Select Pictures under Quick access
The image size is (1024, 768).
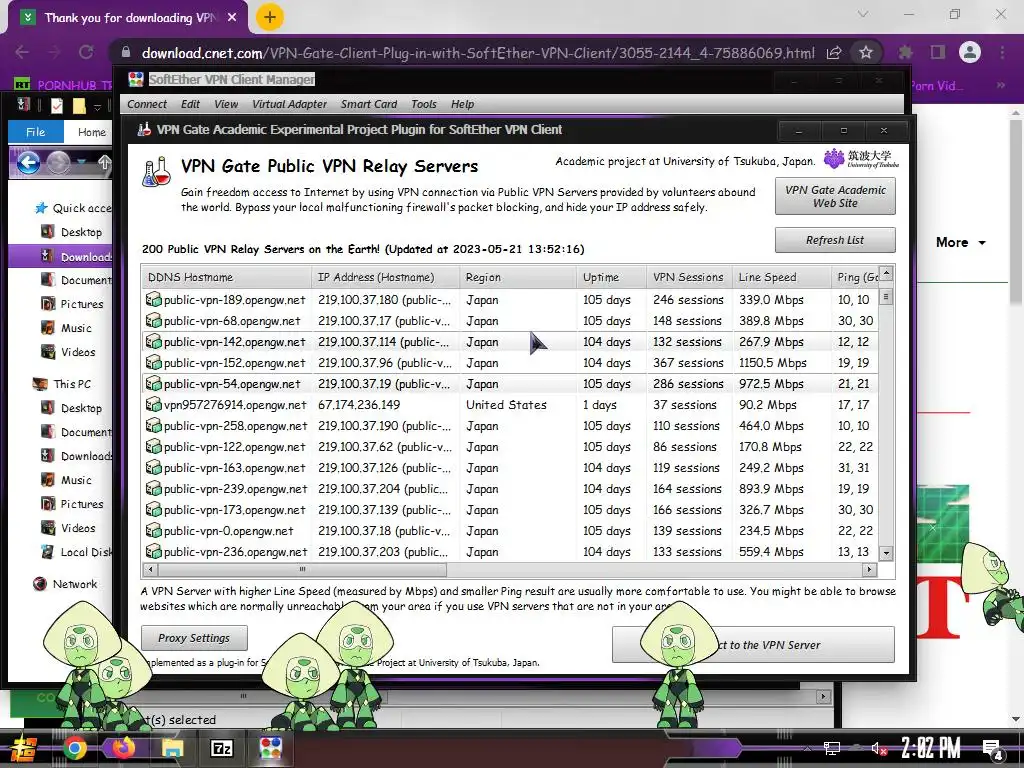coord(82,304)
